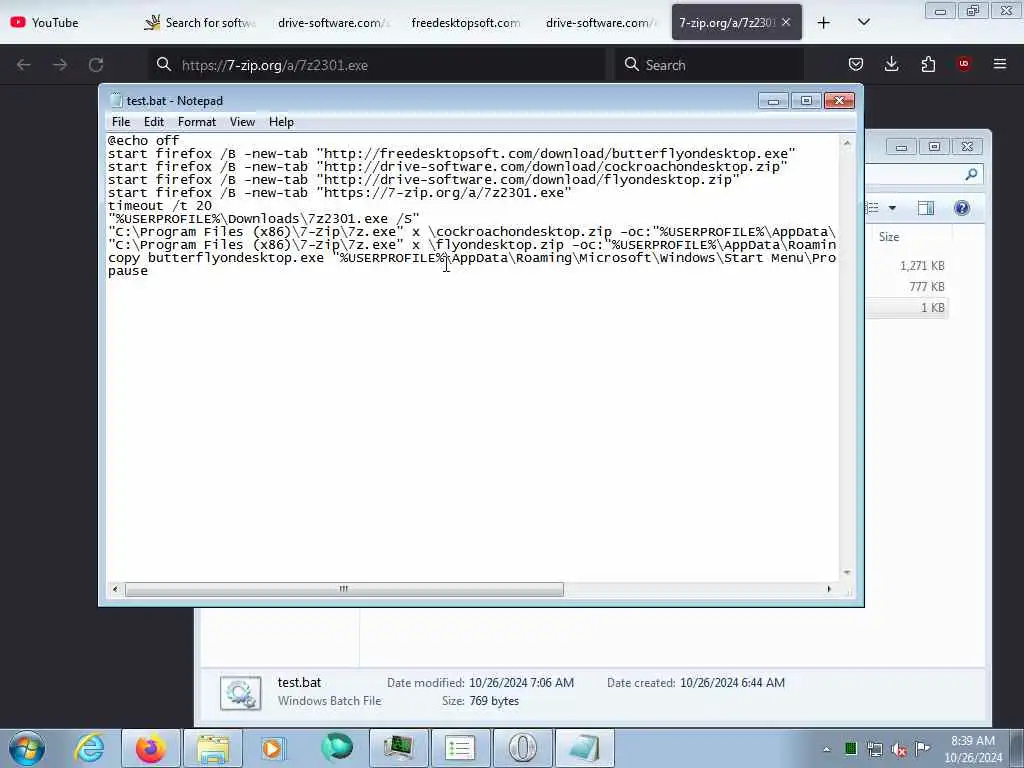This screenshot has height=768, width=1024.
Task: Open Windows Explorer from taskbar
Action: [213, 748]
